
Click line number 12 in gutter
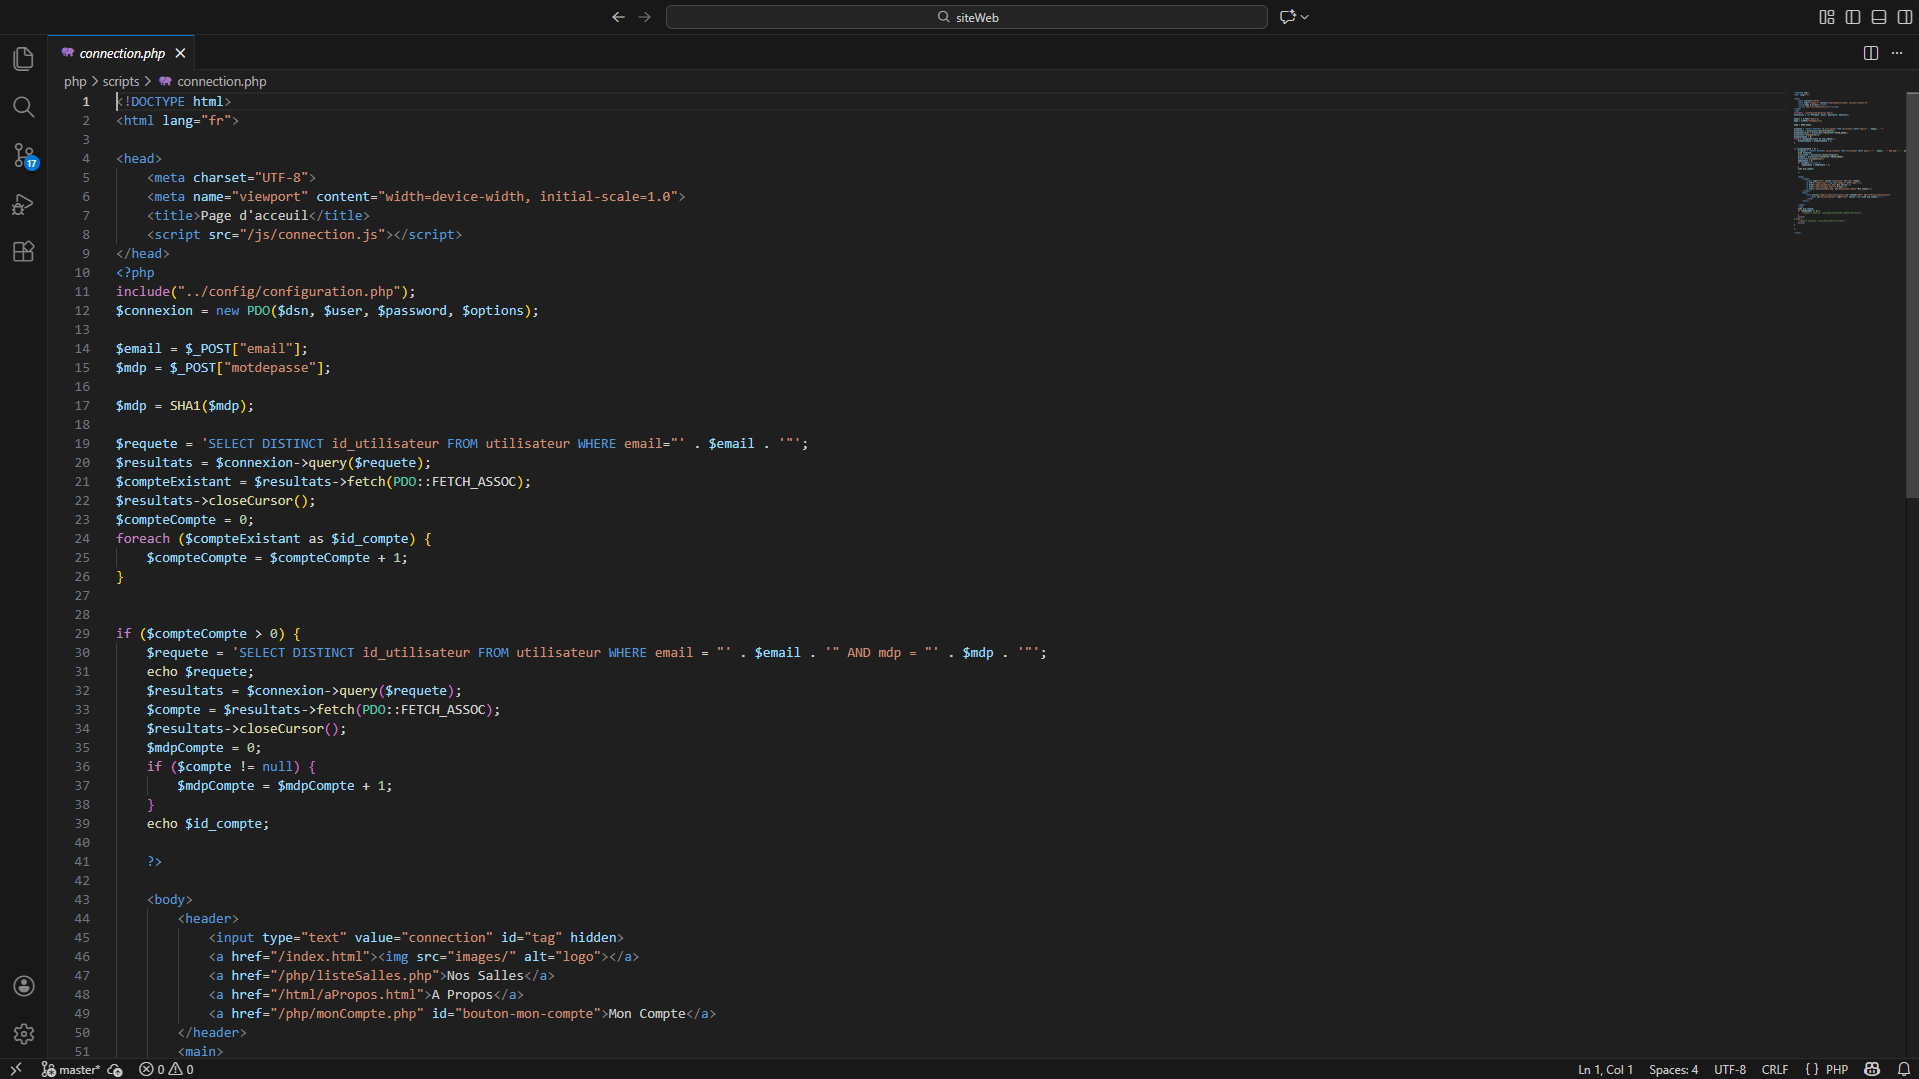pos(82,310)
